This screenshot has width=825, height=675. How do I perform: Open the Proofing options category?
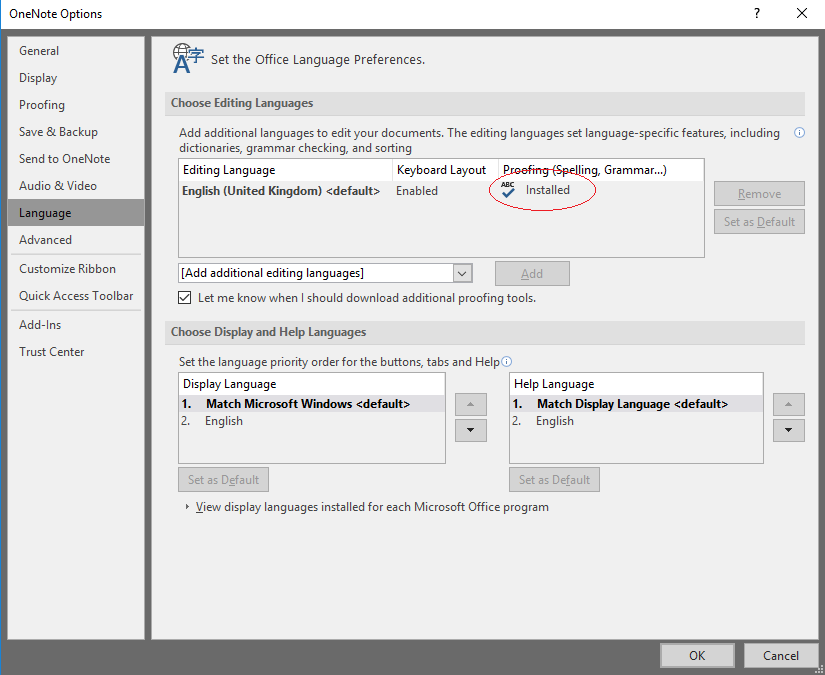(x=76, y=105)
